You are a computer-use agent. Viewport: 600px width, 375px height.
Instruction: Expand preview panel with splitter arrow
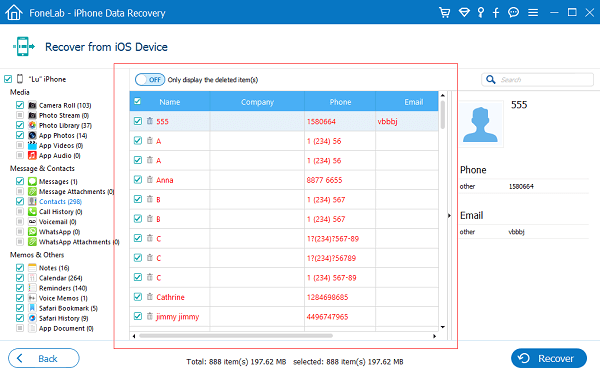pos(449,216)
